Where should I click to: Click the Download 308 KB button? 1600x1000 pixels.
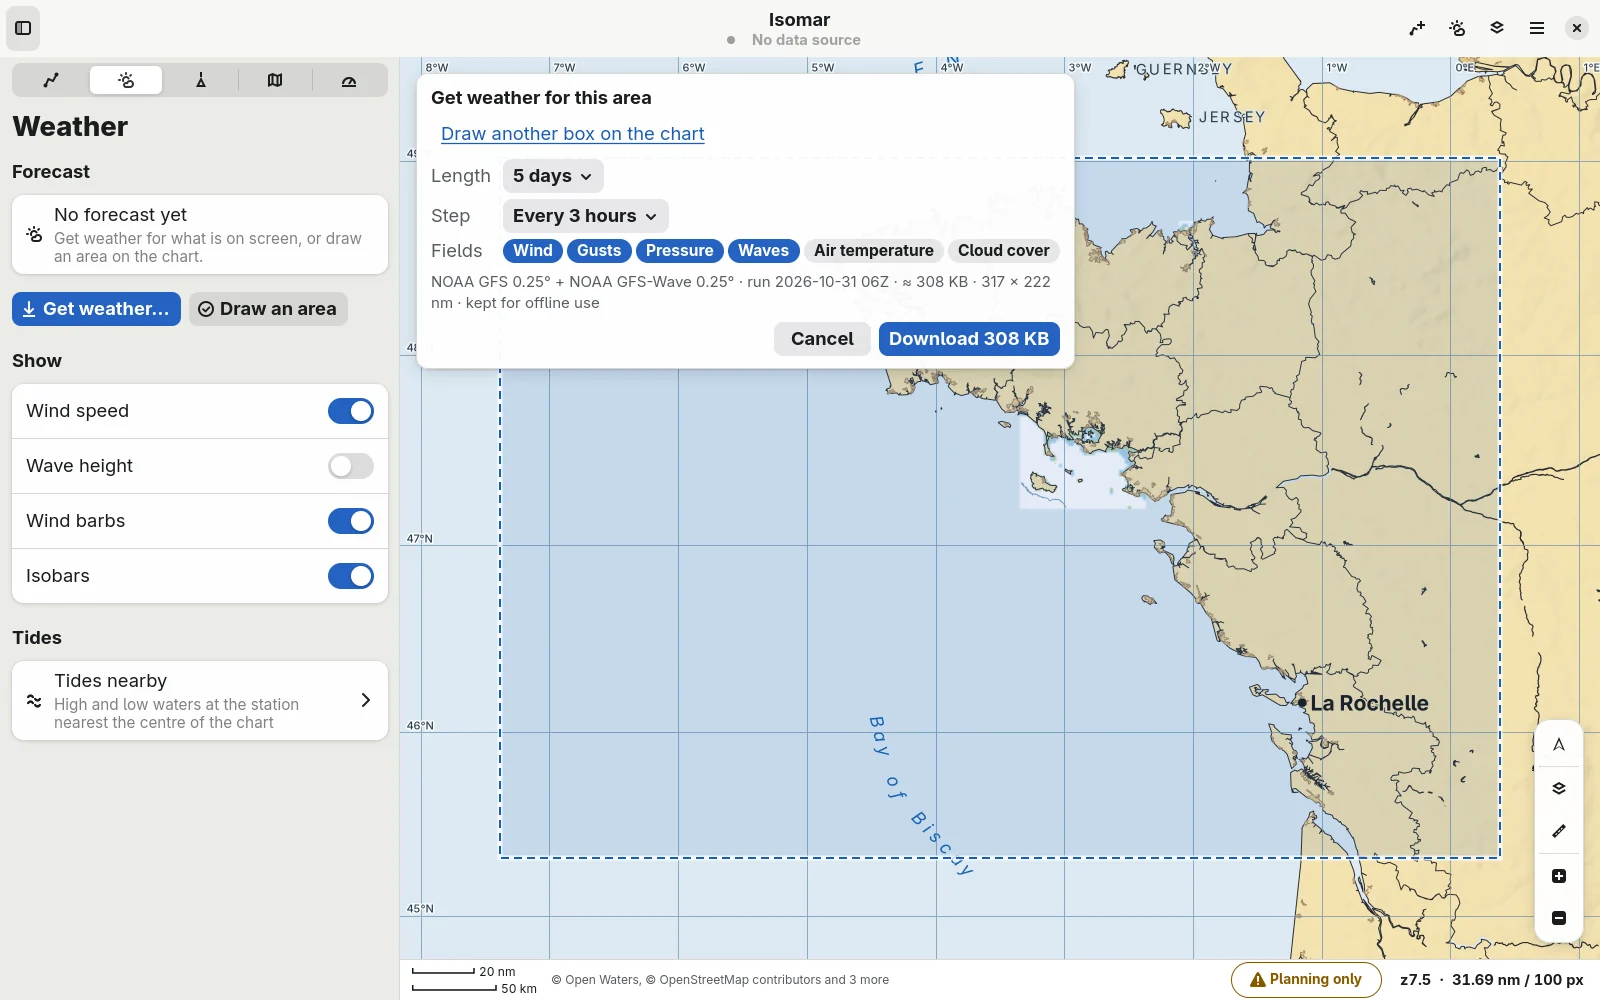pos(969,339)
